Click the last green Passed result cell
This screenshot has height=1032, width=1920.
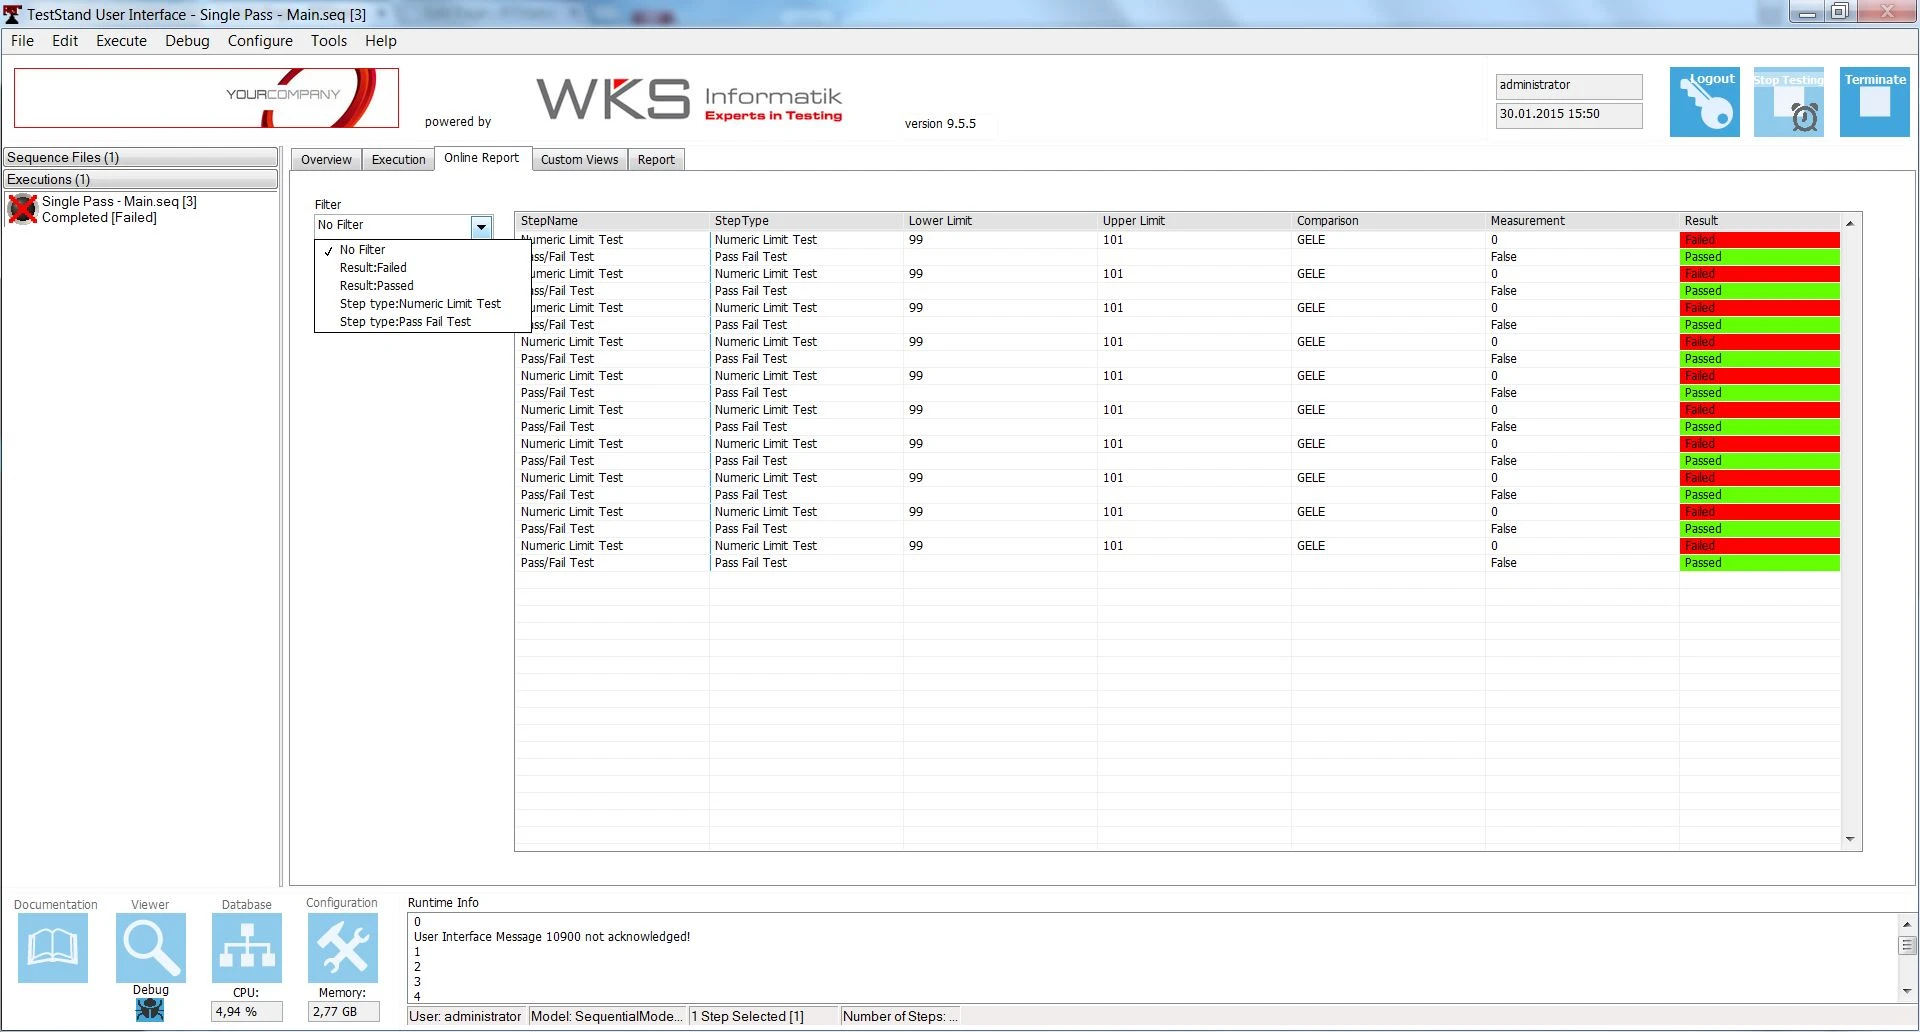[x=1760, y=563]
